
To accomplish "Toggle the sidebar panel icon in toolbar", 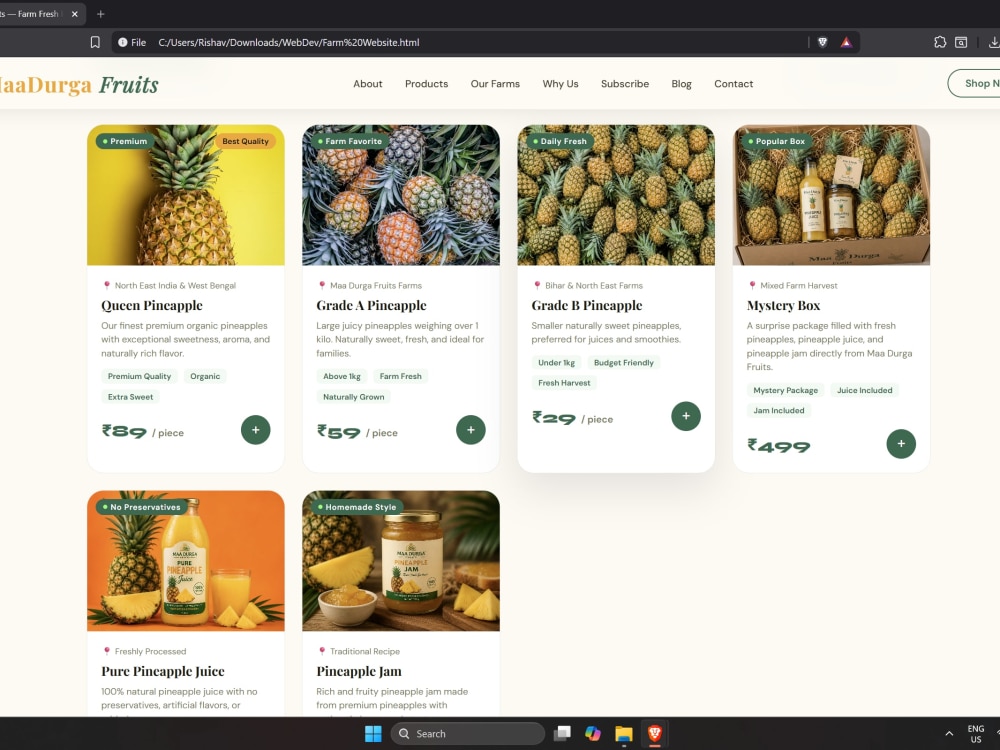I will pyautogui.click(x=961, y=42).
